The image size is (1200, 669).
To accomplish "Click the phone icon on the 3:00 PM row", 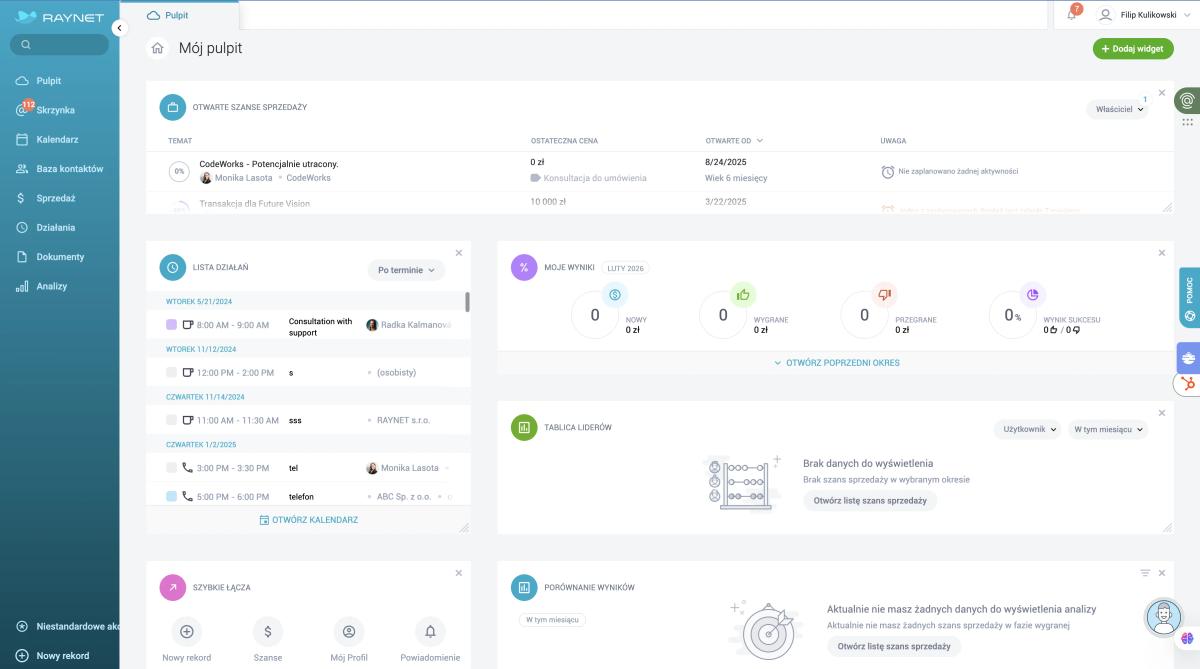I will click(188, 468).
